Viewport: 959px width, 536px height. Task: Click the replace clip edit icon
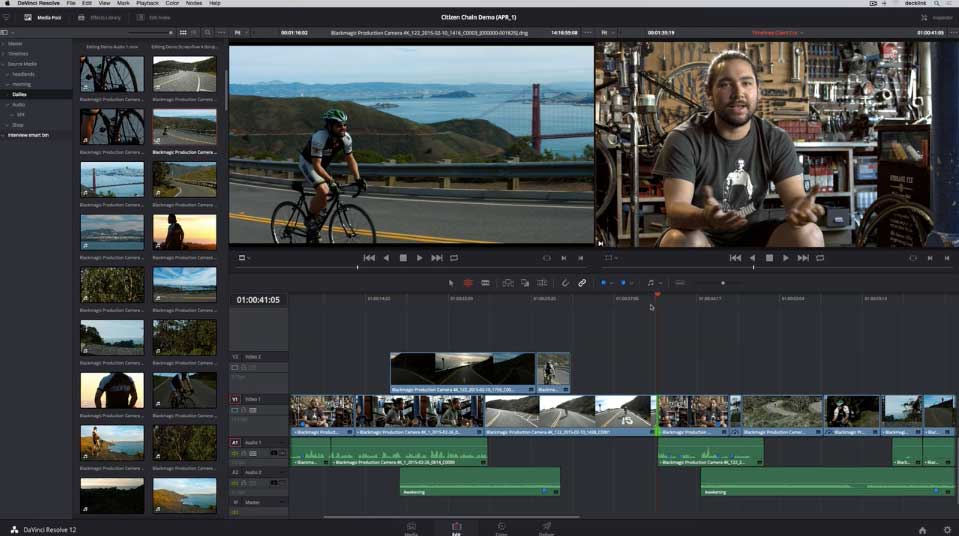(542, 283)
